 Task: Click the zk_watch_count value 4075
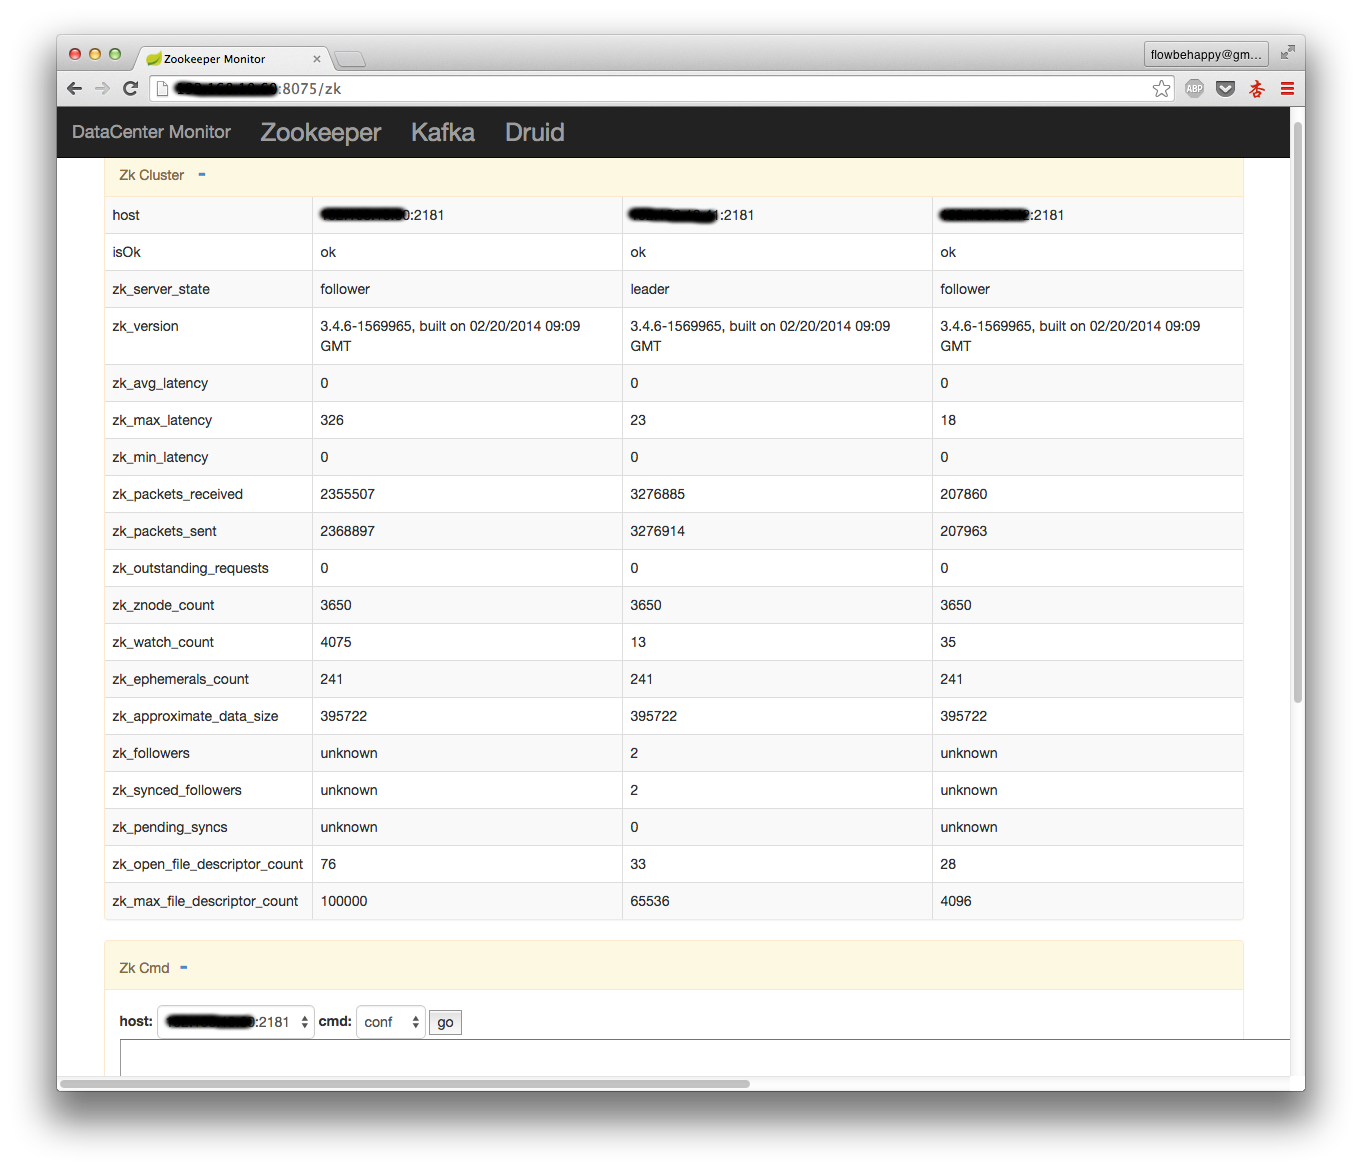(x=336, y=642)
